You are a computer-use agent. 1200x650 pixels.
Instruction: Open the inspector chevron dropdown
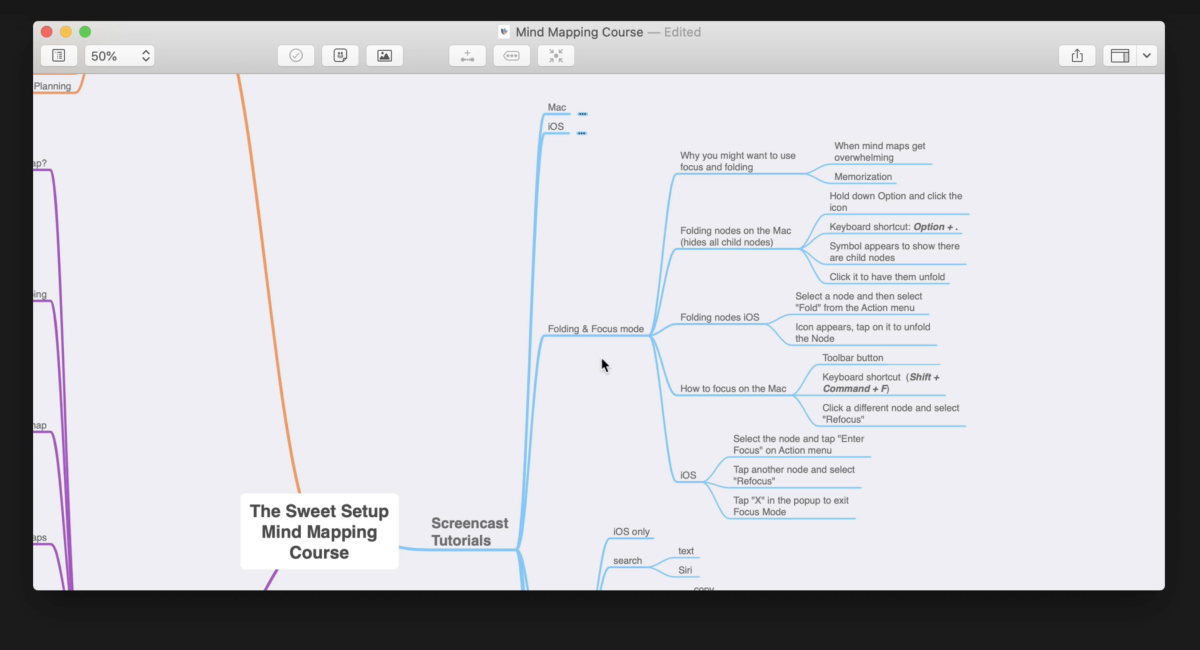pos(1146,56)
